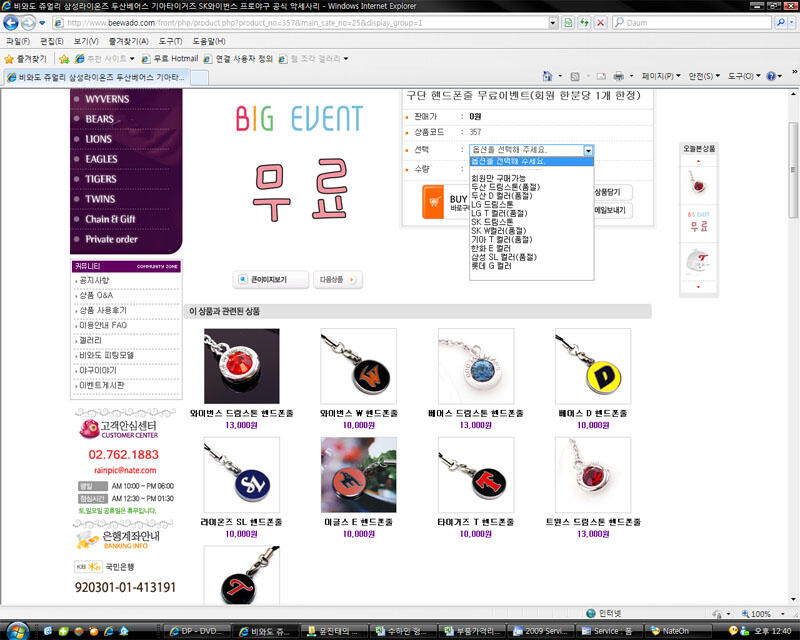Open the 이벤트게시판 community link
Image resolution: width=800 pixels, height=640 pixels.
pos(102,385)
